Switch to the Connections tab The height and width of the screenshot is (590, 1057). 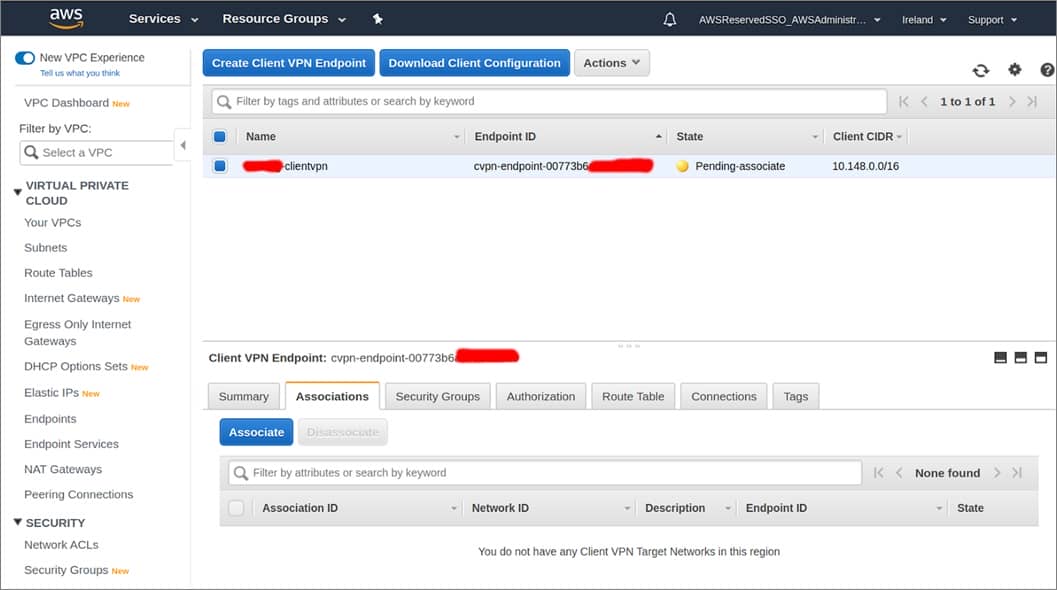(x=724, y=396)
